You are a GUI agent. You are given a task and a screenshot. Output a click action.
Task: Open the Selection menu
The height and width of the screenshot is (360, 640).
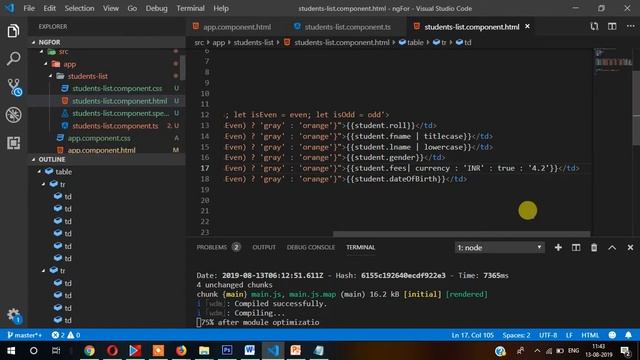pyautogui.click(x=79, y=8)
